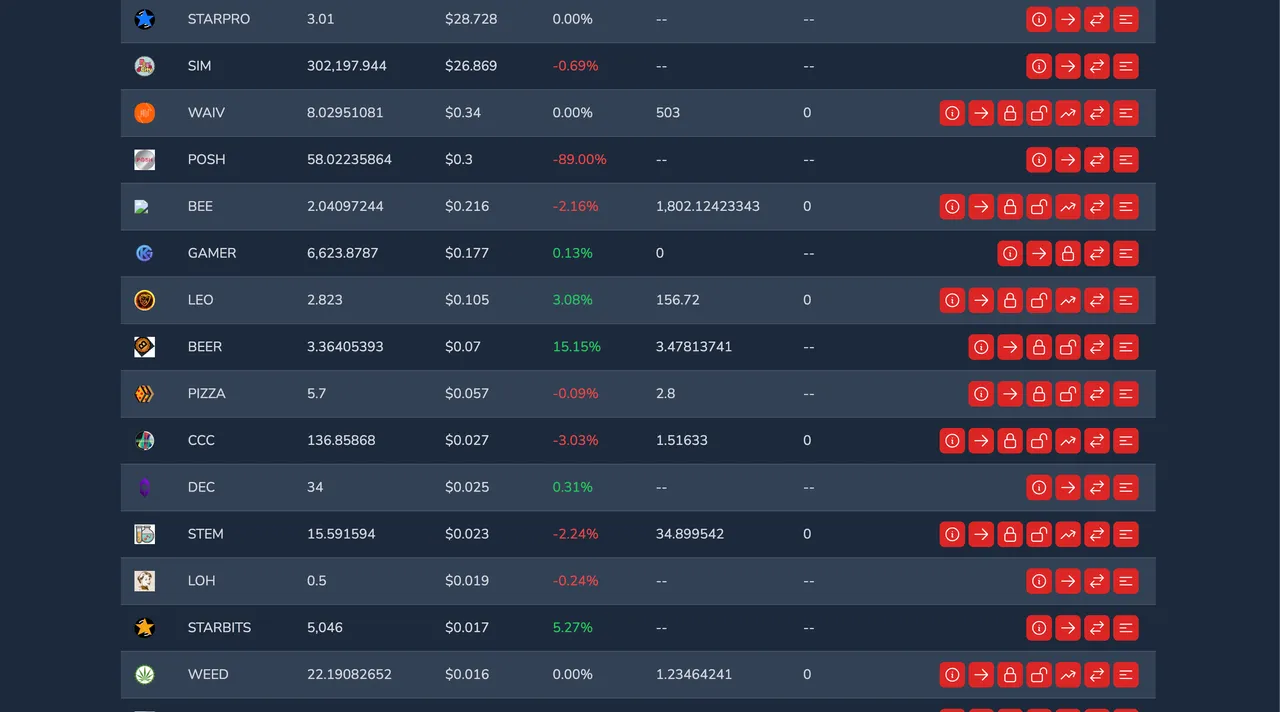Stake STEM with the lock icon
The image size is (1280, 712).
click(x=1010, y=535)
